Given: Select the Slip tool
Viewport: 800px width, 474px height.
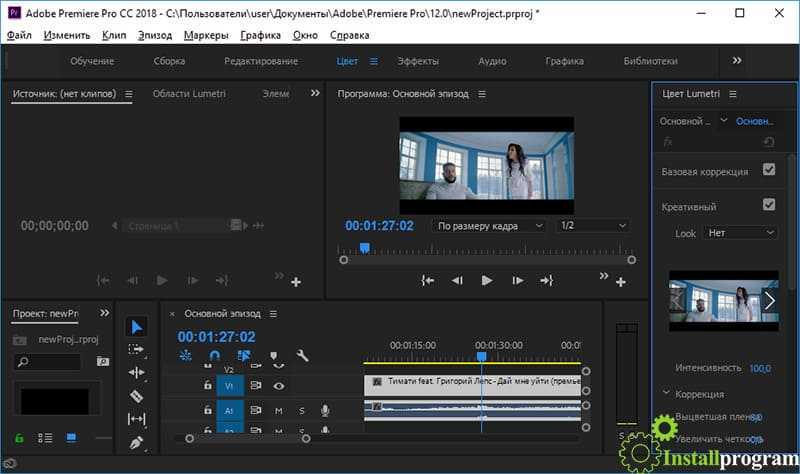Looking at the screenshot, I should (136, 419).
